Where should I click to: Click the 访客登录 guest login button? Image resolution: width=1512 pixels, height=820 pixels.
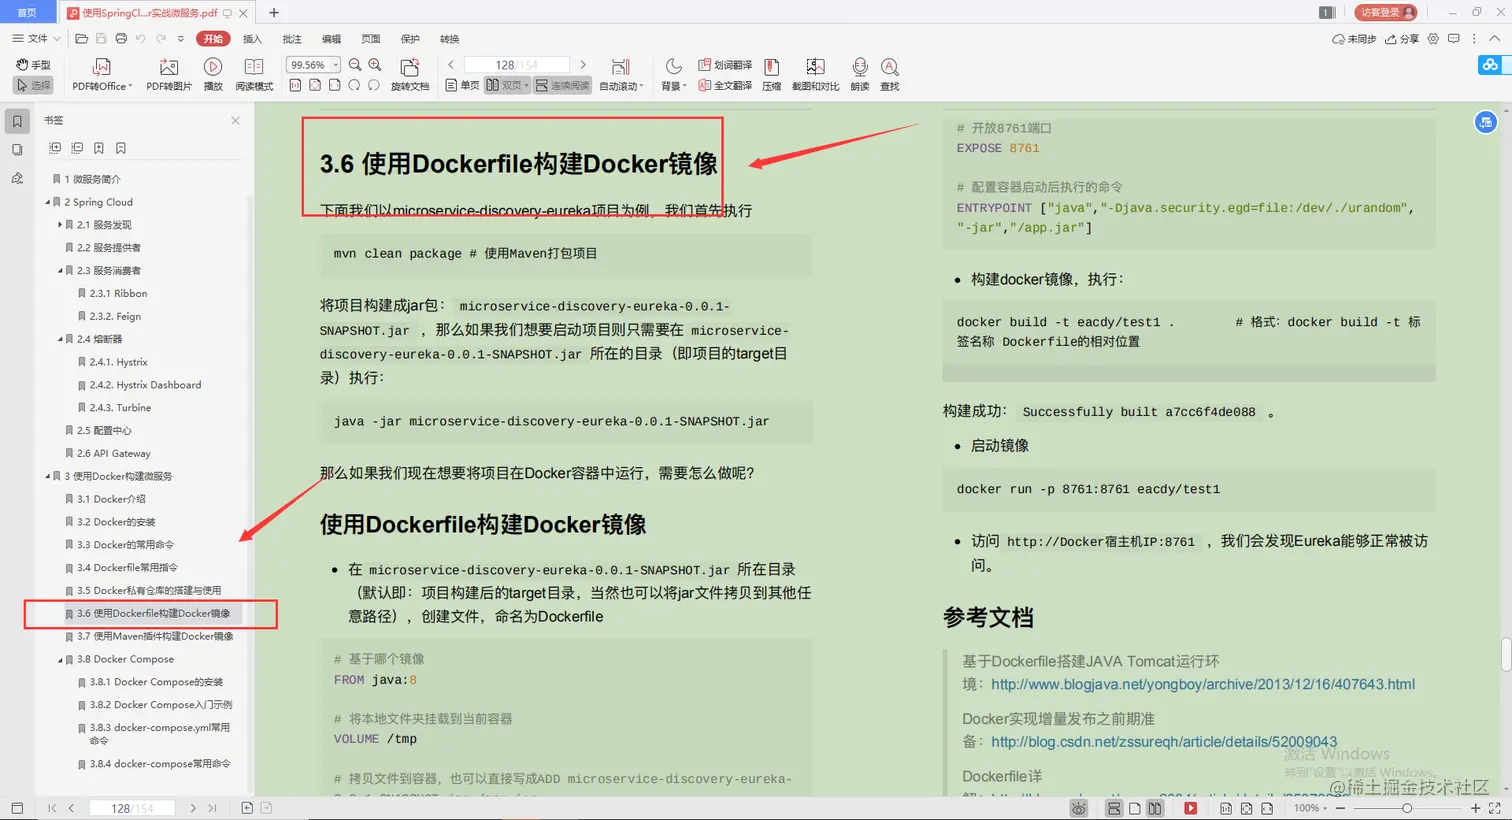(1386, 13)
